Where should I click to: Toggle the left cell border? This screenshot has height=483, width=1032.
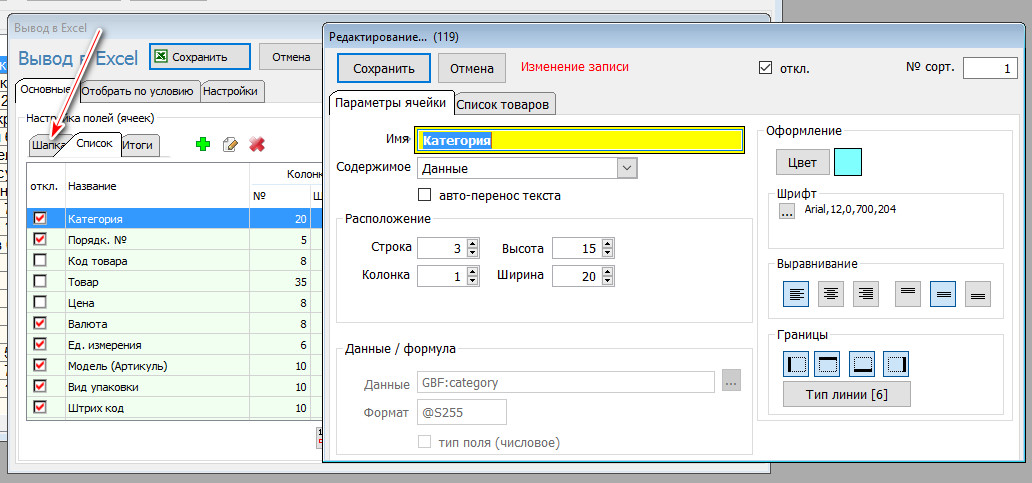click(798, 362)
